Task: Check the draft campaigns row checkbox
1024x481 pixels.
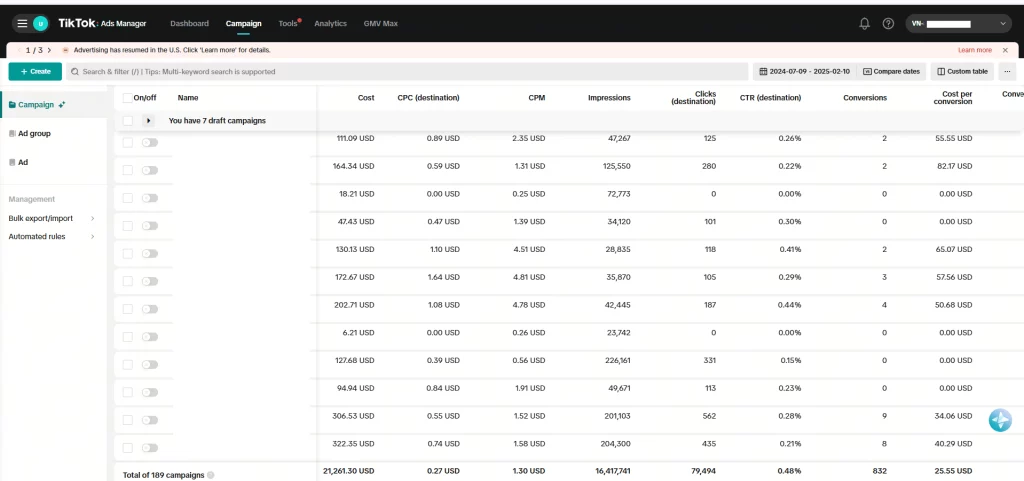Action: tap(127, 121)
